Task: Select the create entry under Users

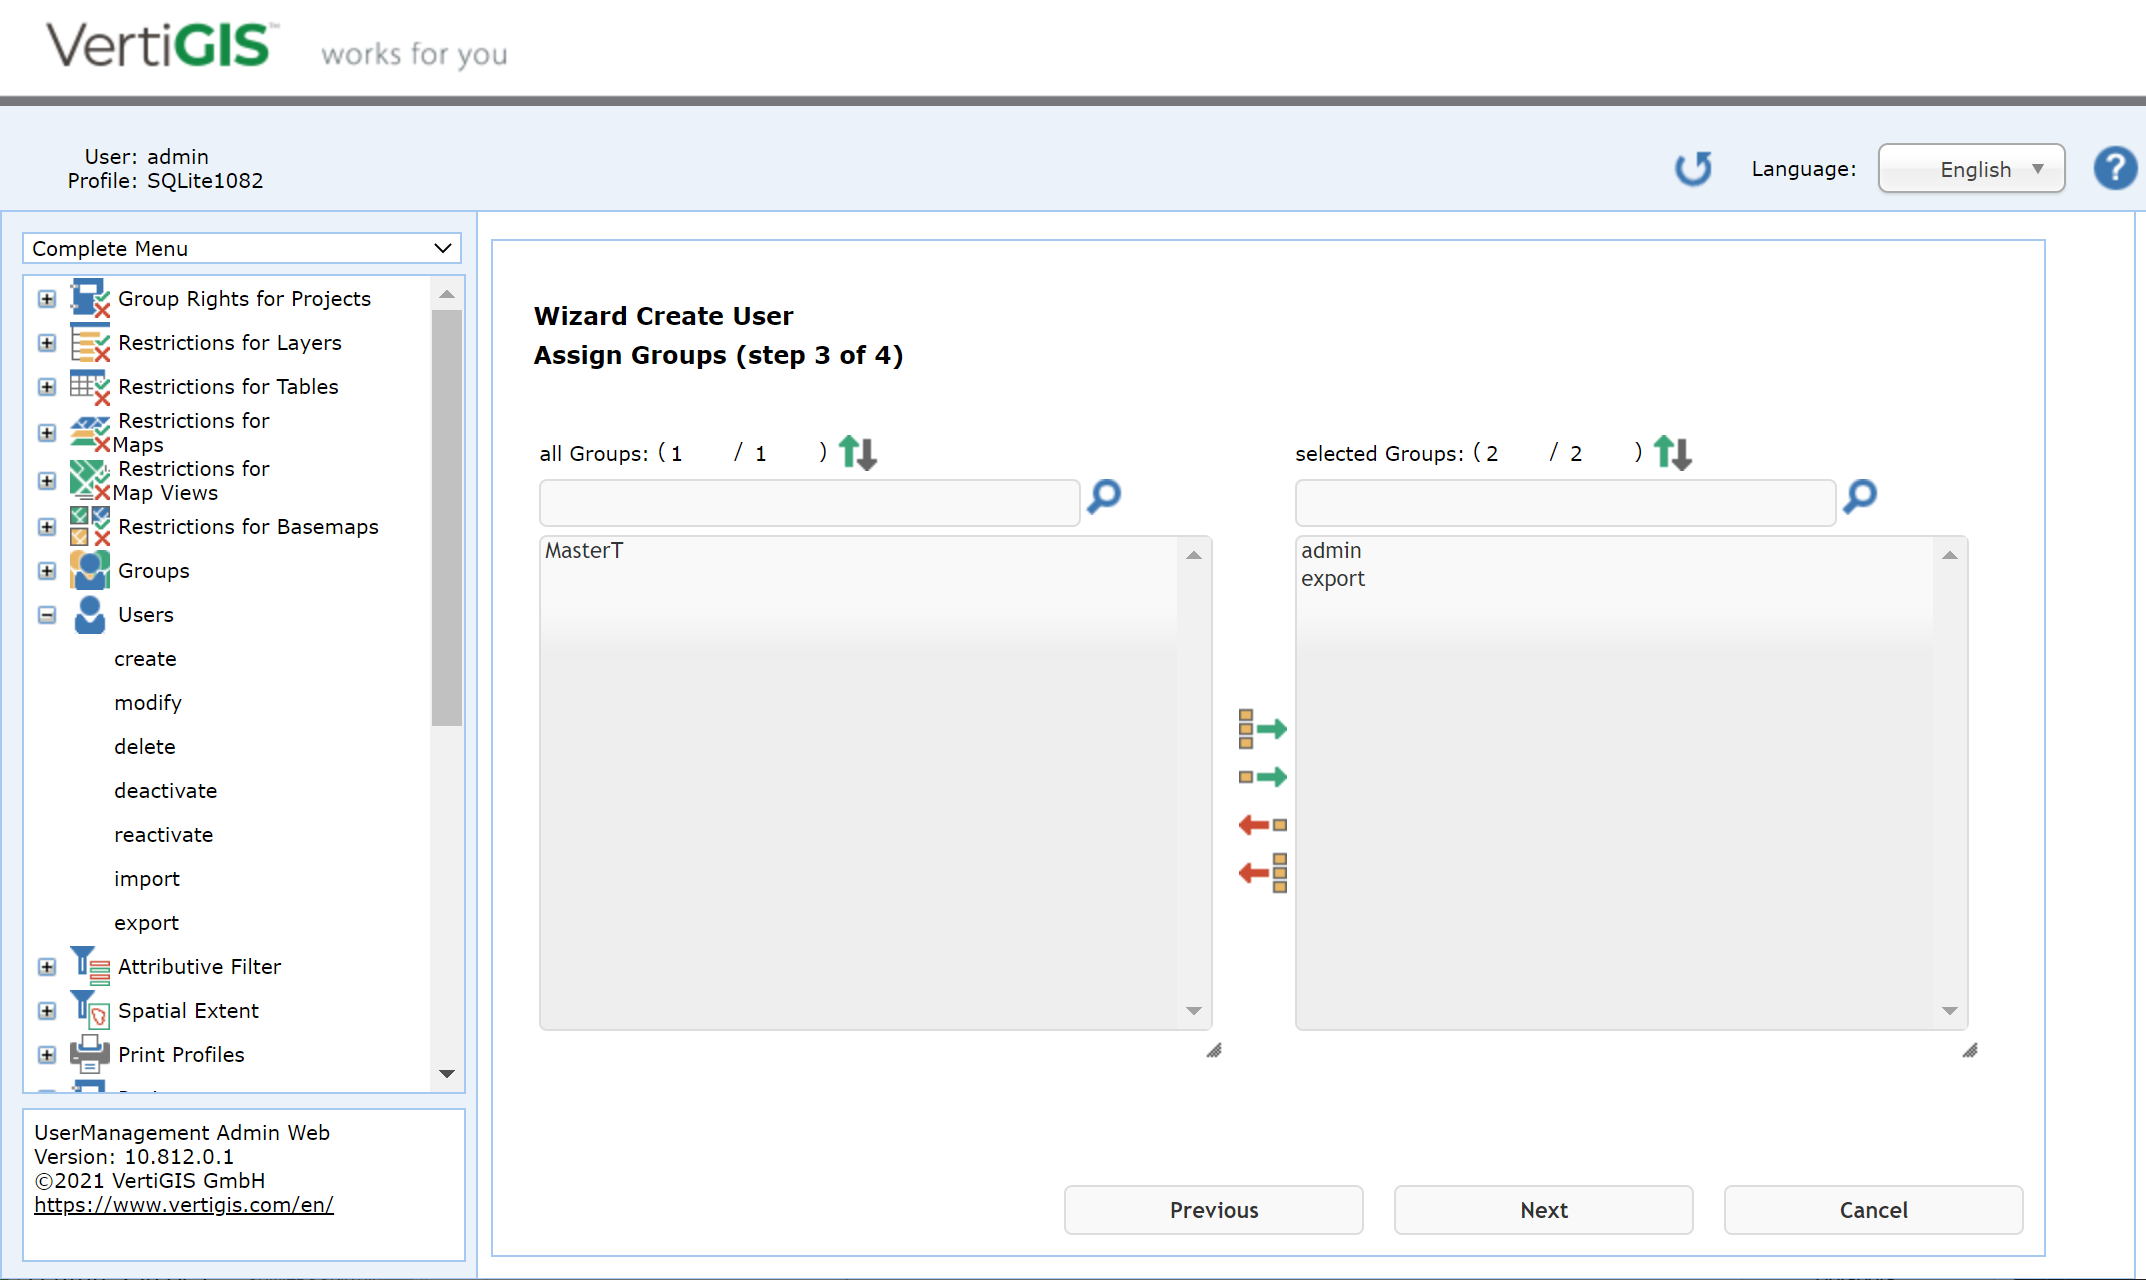Action: pyautogui.click(x=145, y=658)
